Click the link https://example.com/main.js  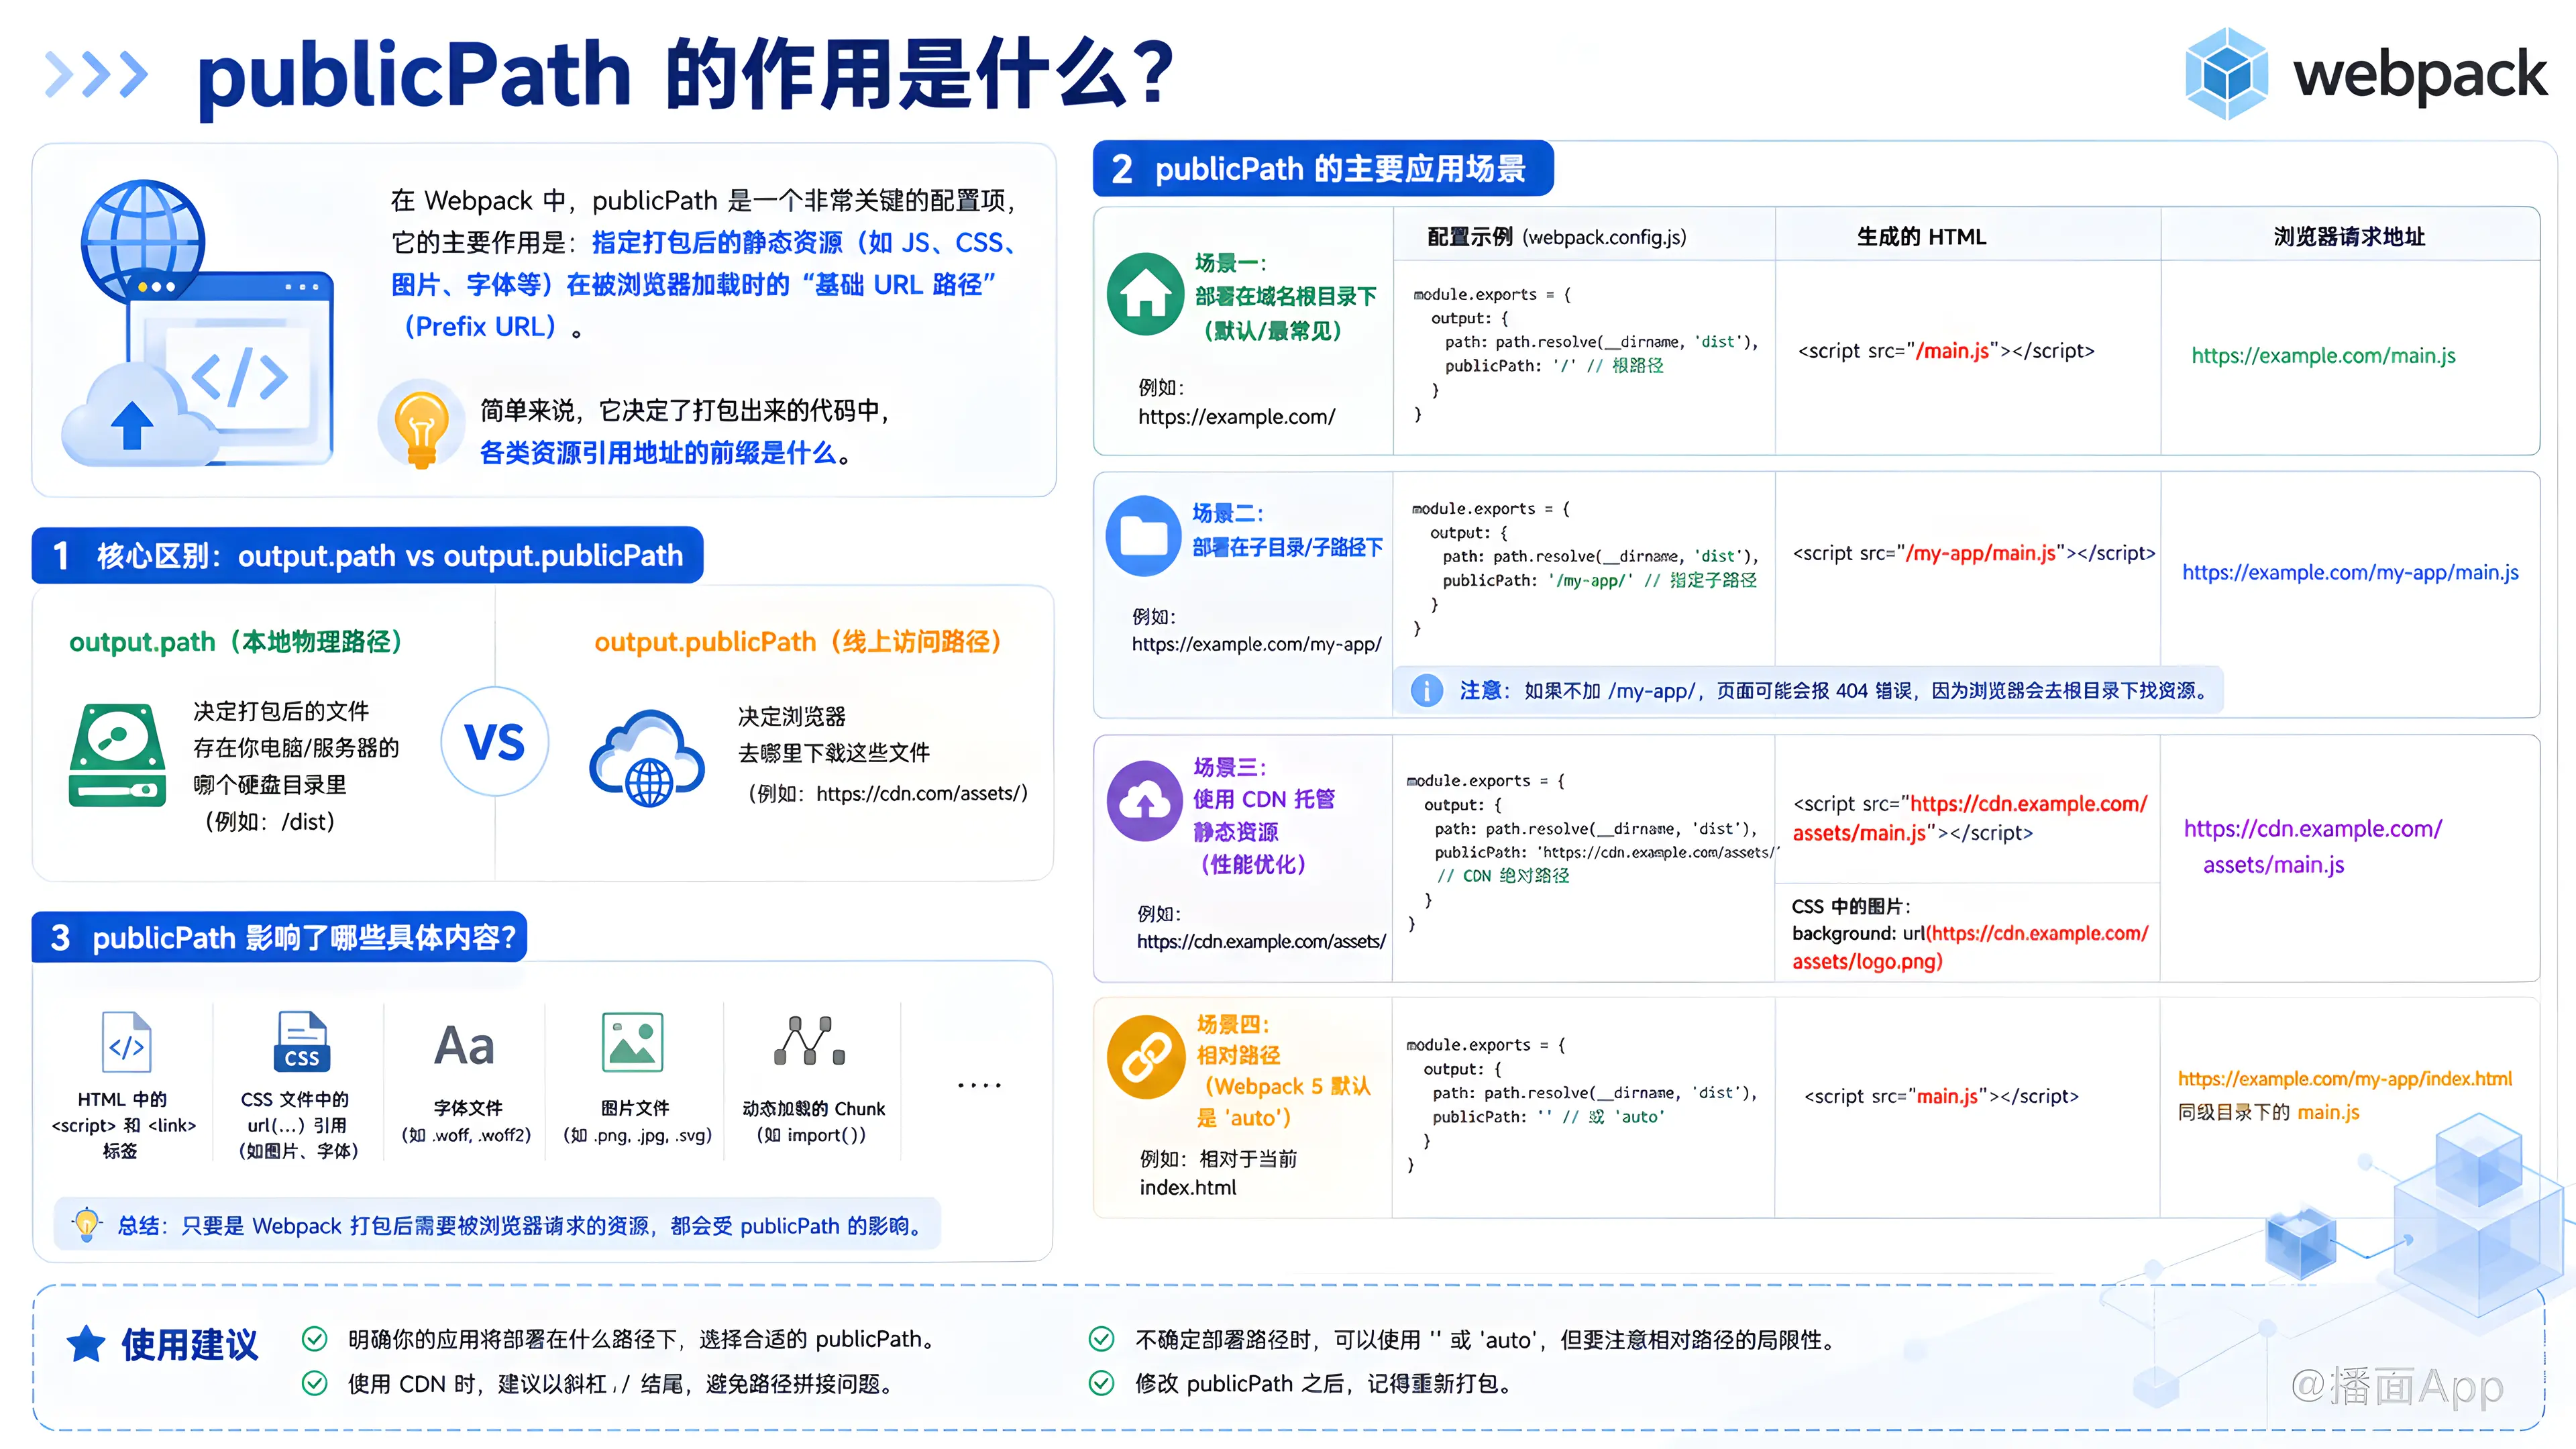2323,355
